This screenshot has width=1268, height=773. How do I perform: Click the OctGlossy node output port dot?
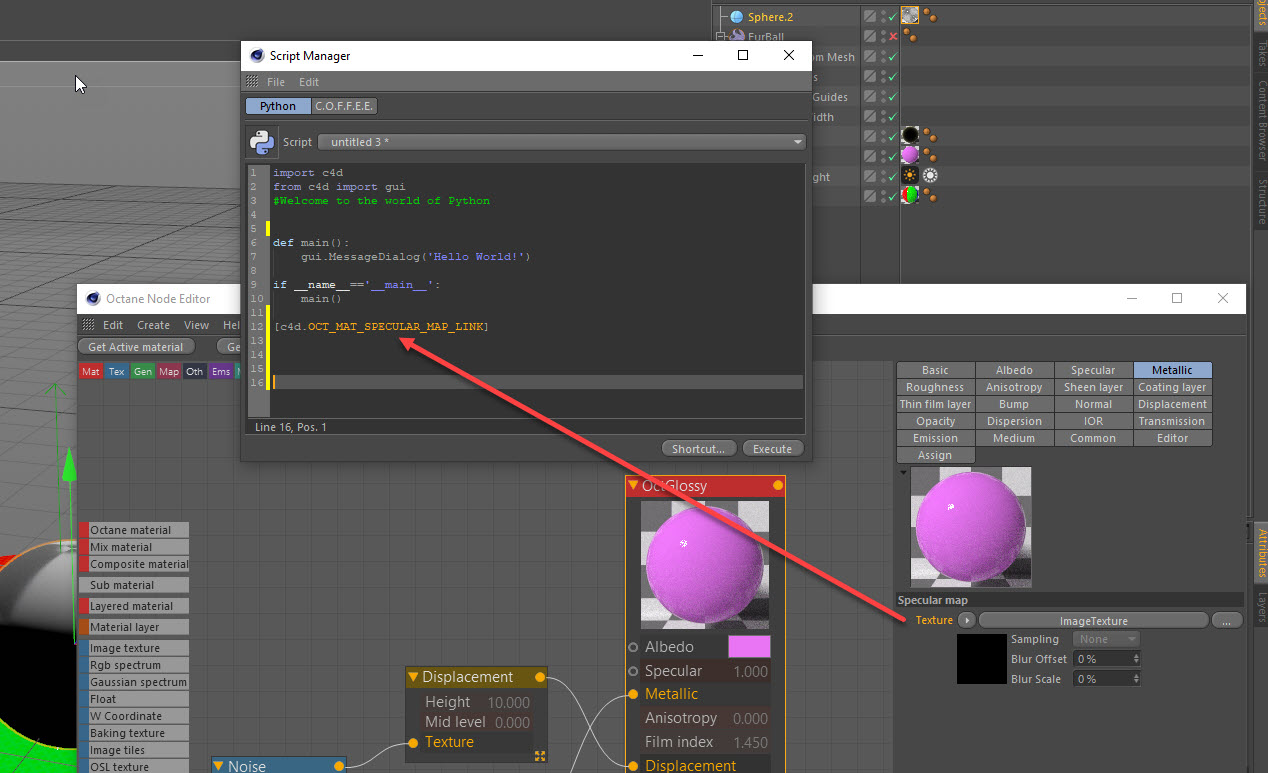tap(778, 486)
